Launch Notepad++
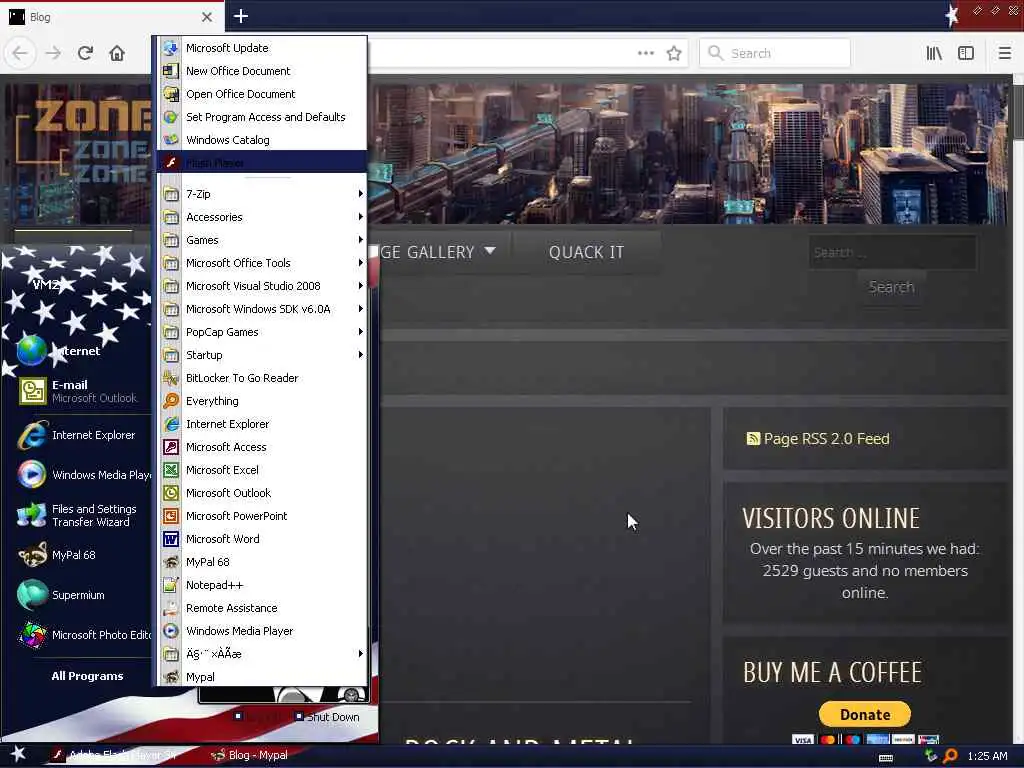This screenshot has height=768, width=1024. (262, 585)
